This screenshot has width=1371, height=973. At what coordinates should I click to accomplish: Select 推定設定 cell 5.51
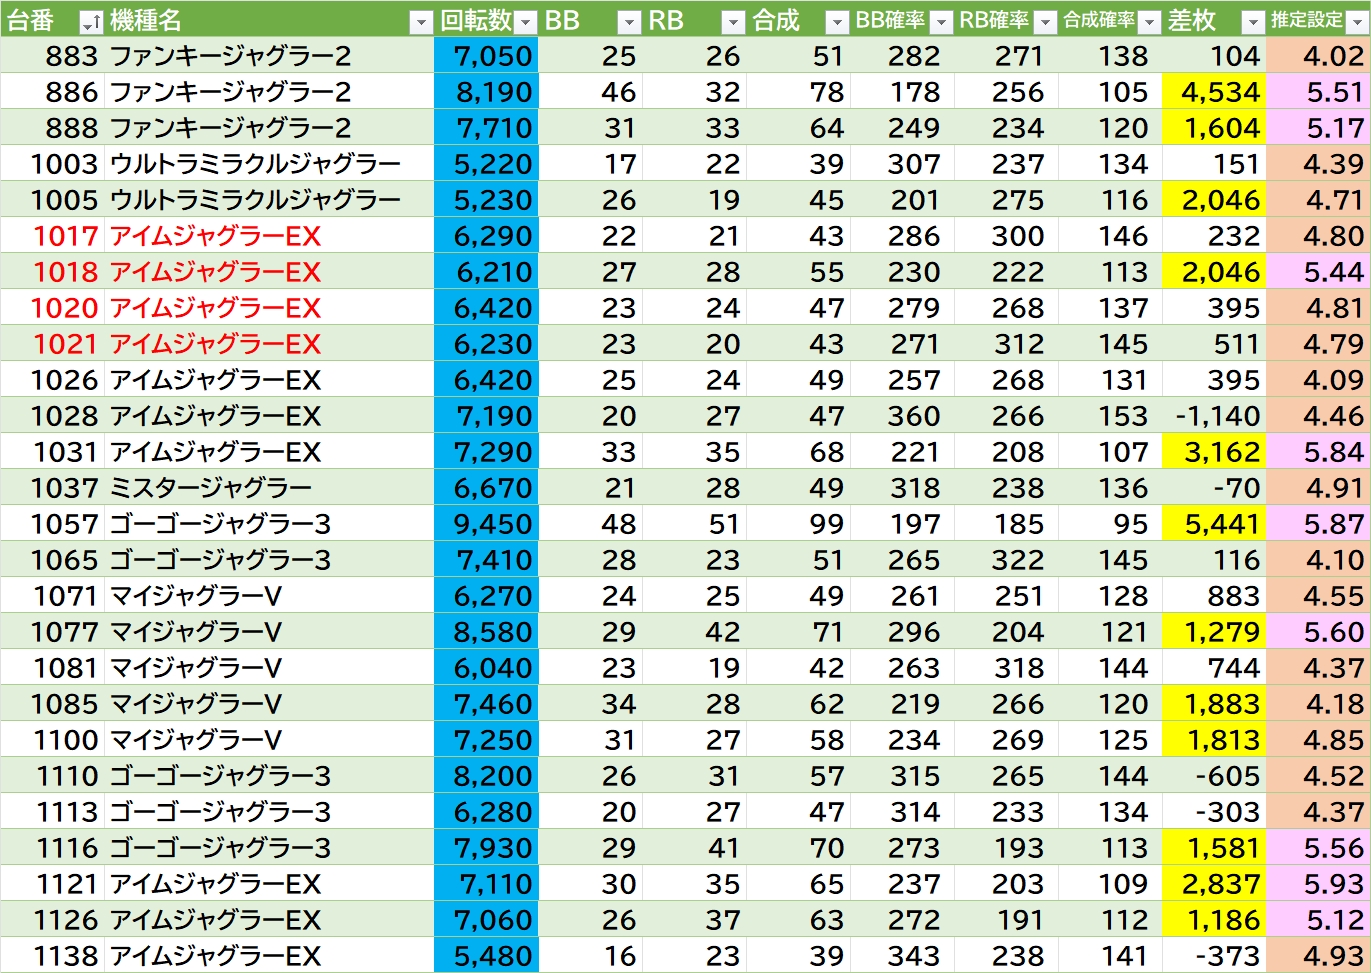point(1318,92)
